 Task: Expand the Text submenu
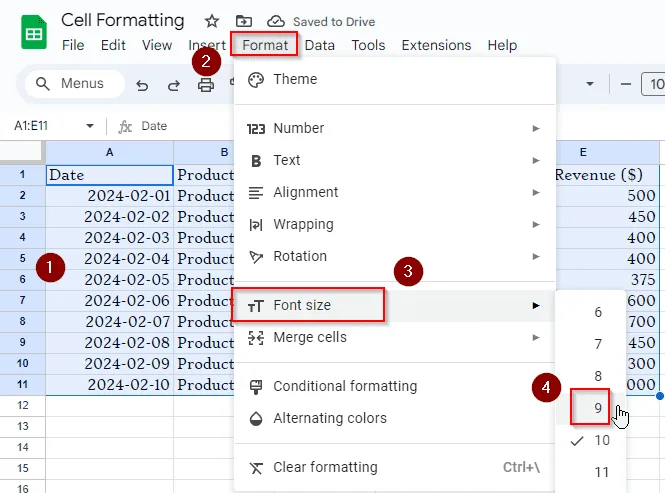click(394, 160)
